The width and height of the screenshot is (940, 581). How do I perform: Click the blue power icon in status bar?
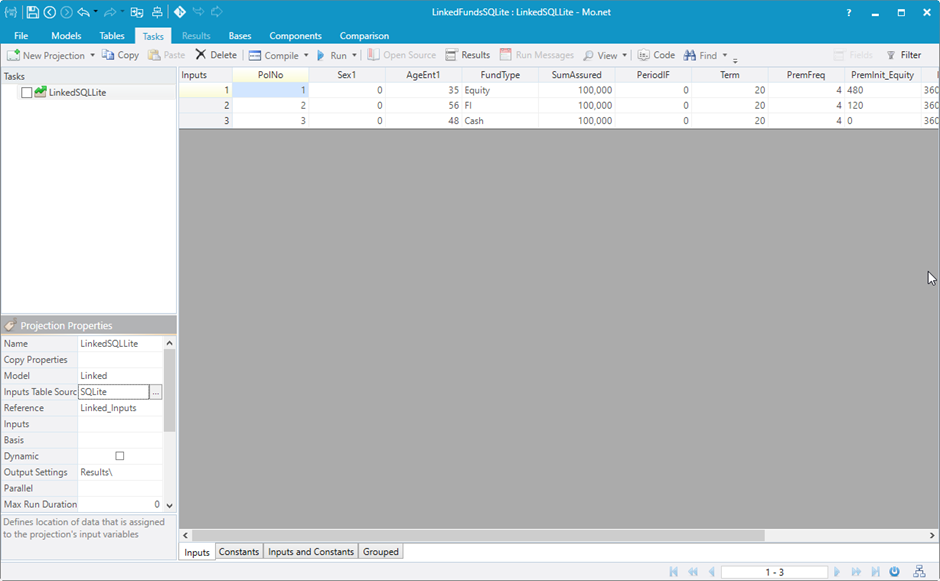(x=895, y=572)
